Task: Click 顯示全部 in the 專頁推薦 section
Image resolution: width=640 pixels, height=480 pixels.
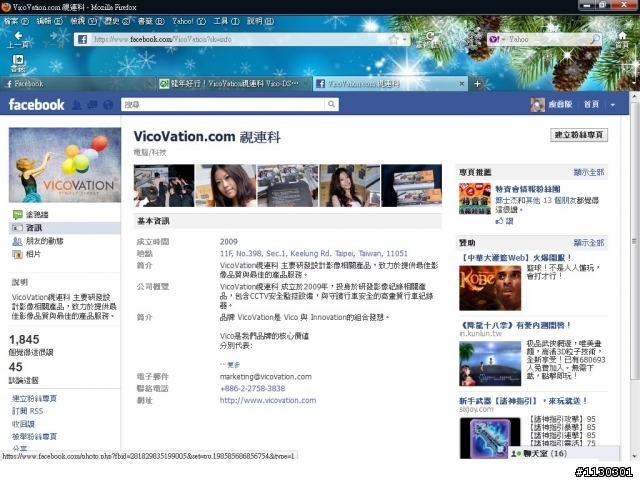Action: tap(589, 173)
